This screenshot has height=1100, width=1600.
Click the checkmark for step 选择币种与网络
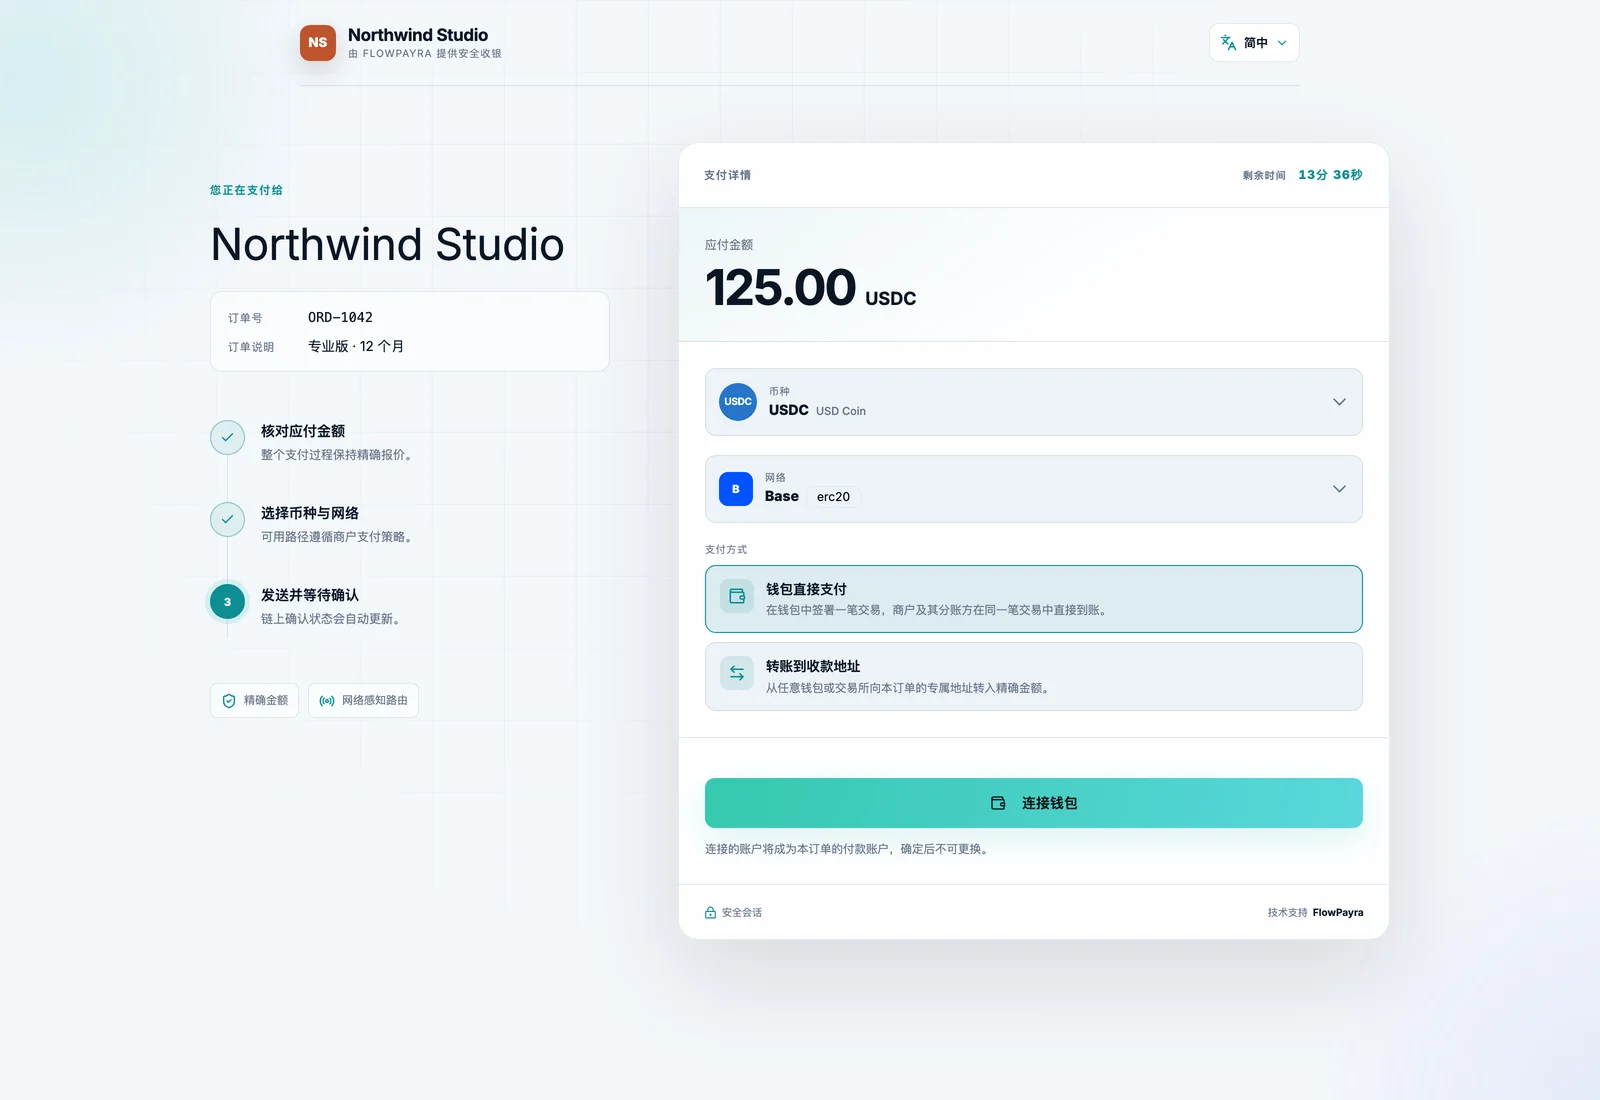click(x=227, y=520)
